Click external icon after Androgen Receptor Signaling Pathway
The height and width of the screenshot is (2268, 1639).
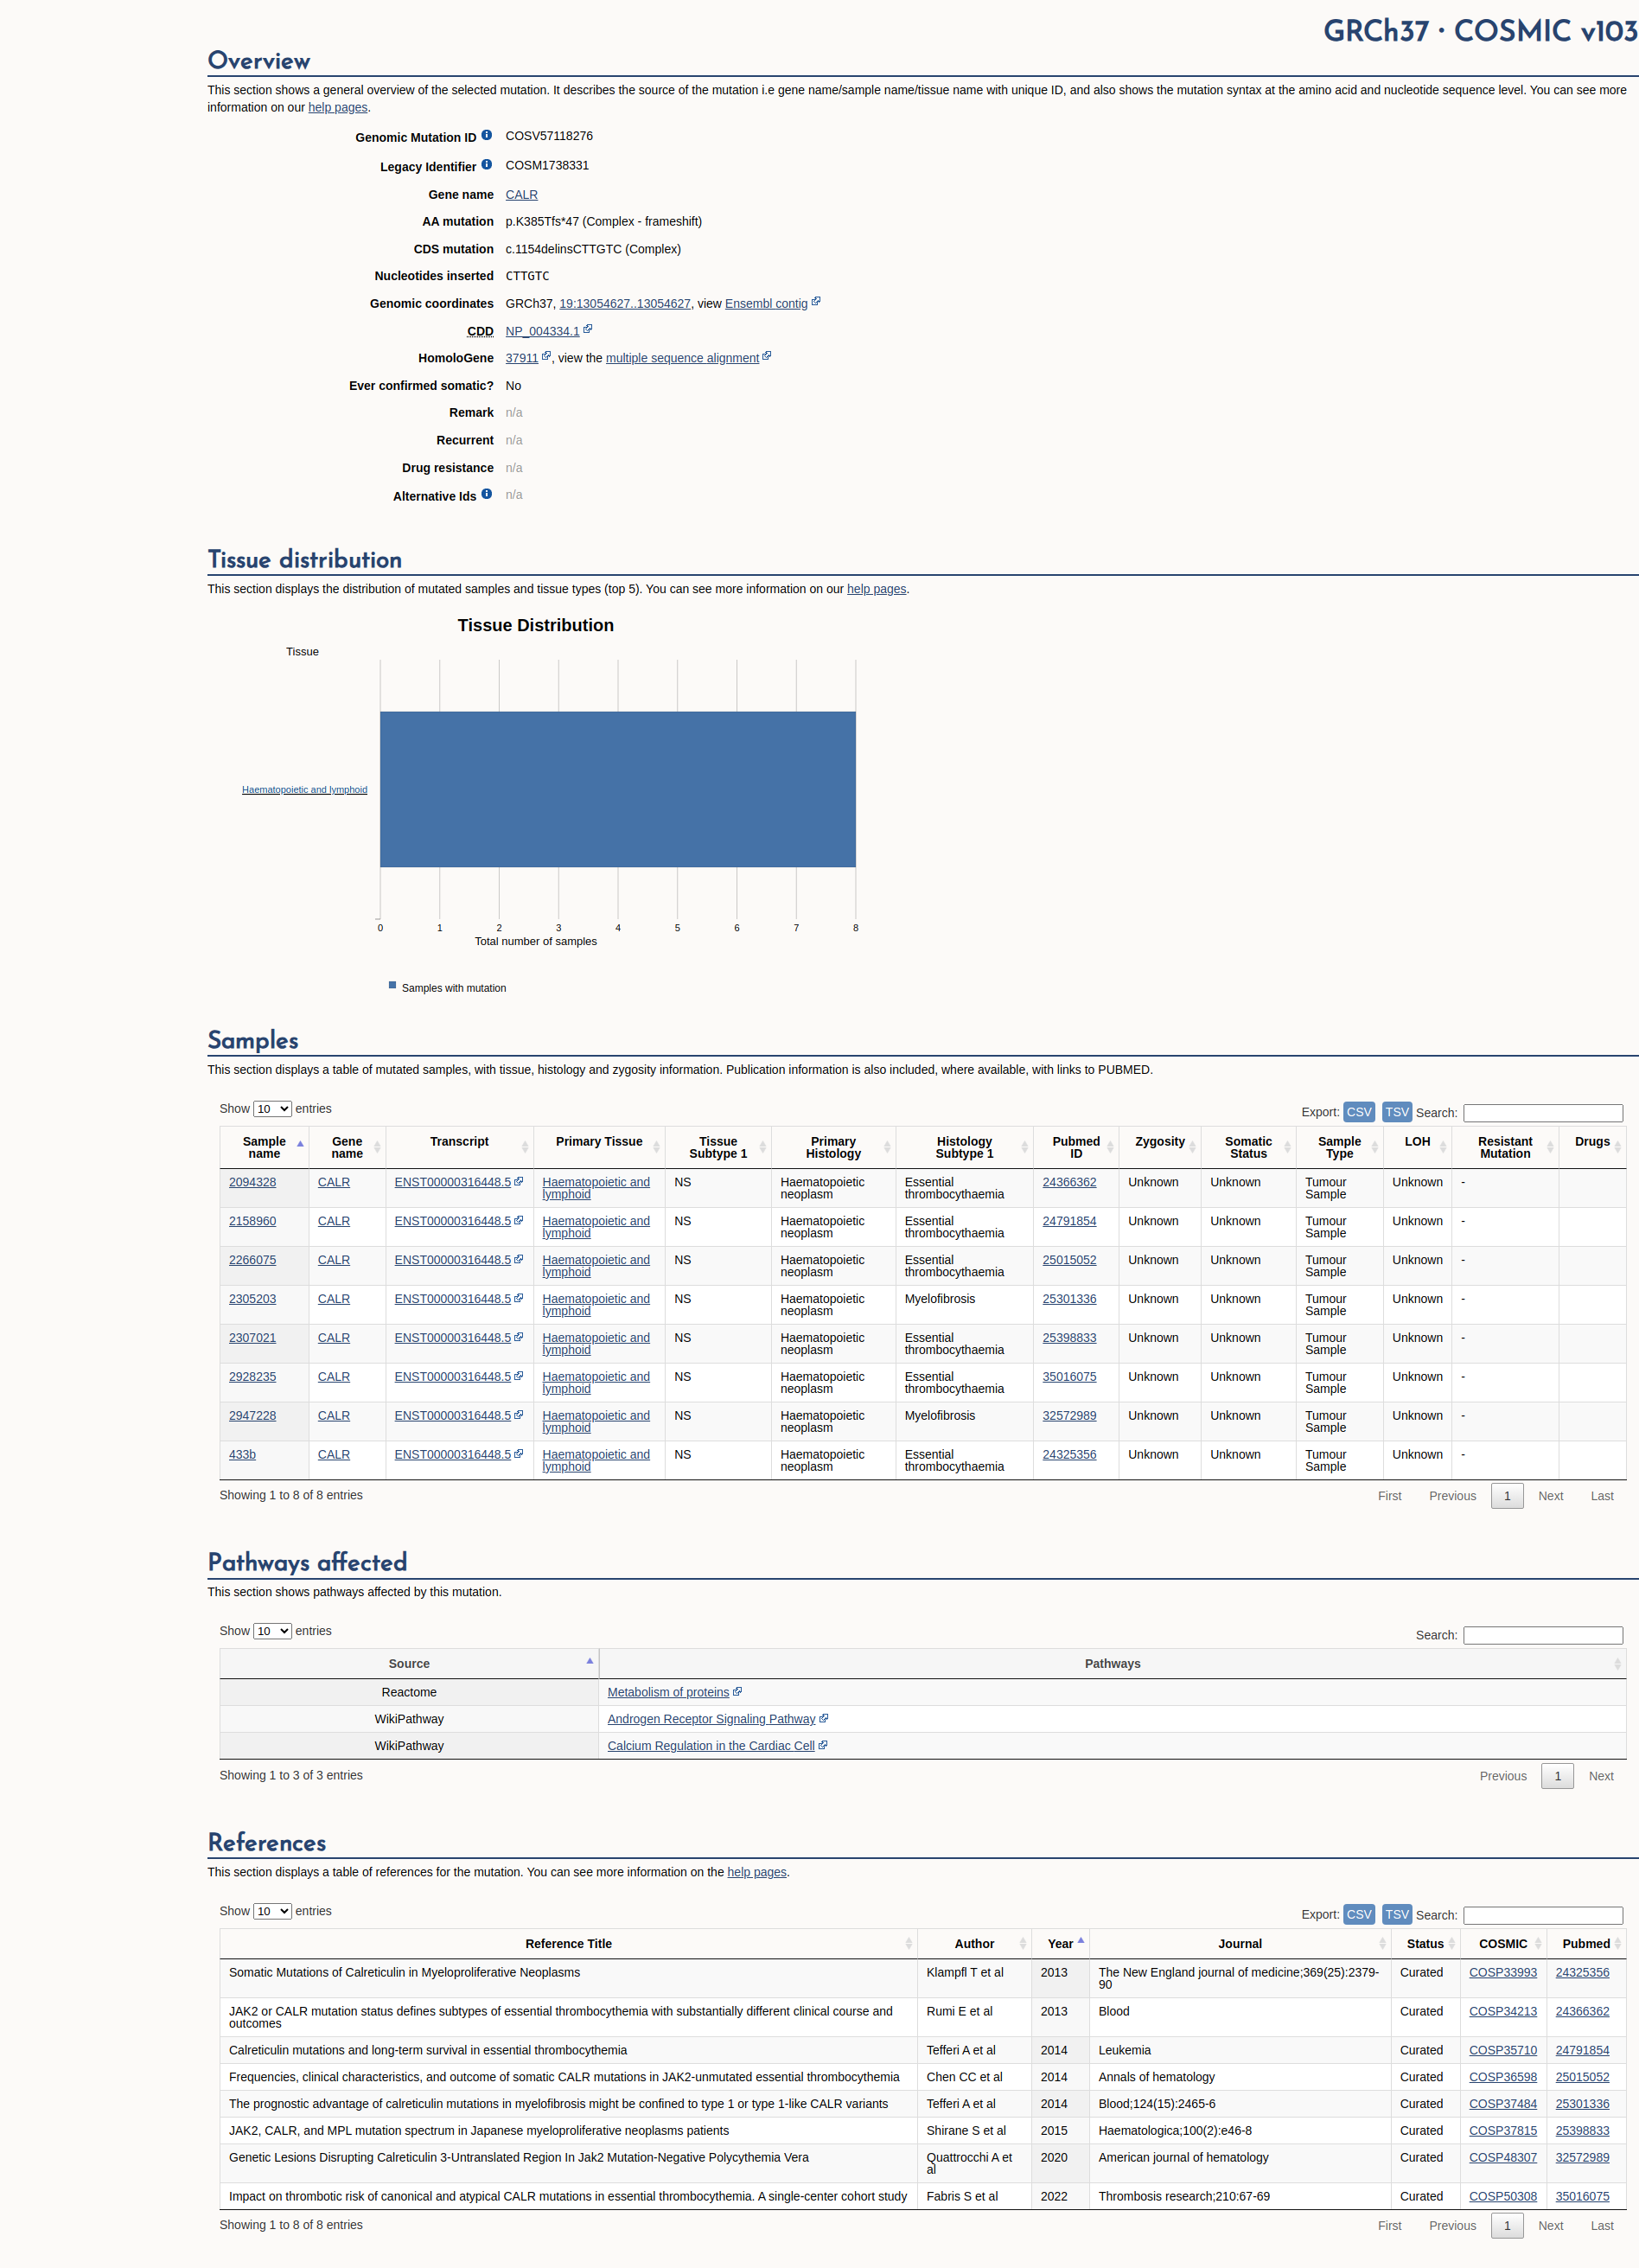click(824, 1719)
